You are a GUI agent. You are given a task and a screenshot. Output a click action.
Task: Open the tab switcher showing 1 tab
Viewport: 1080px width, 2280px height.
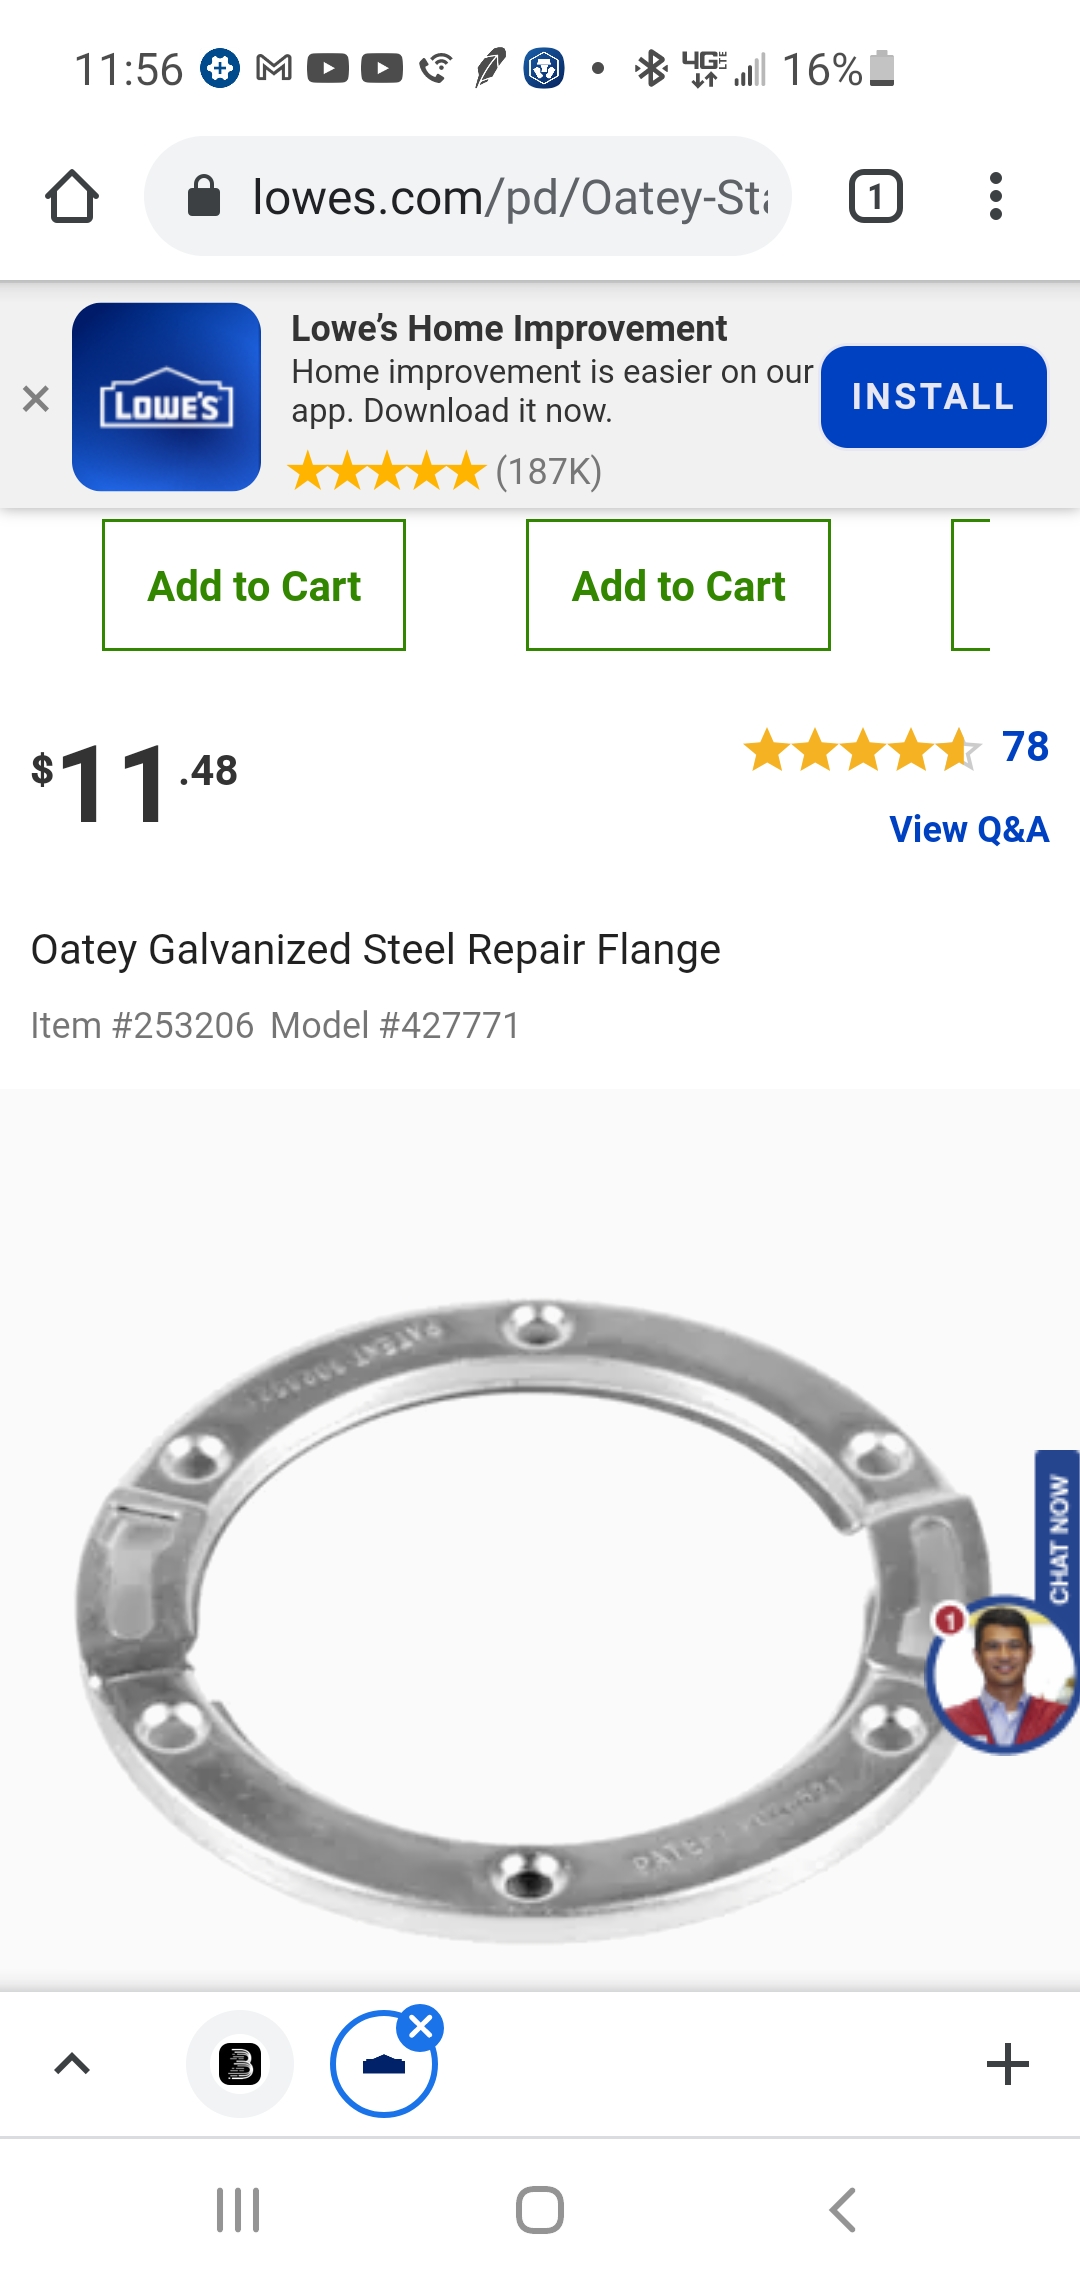[875, 197]
